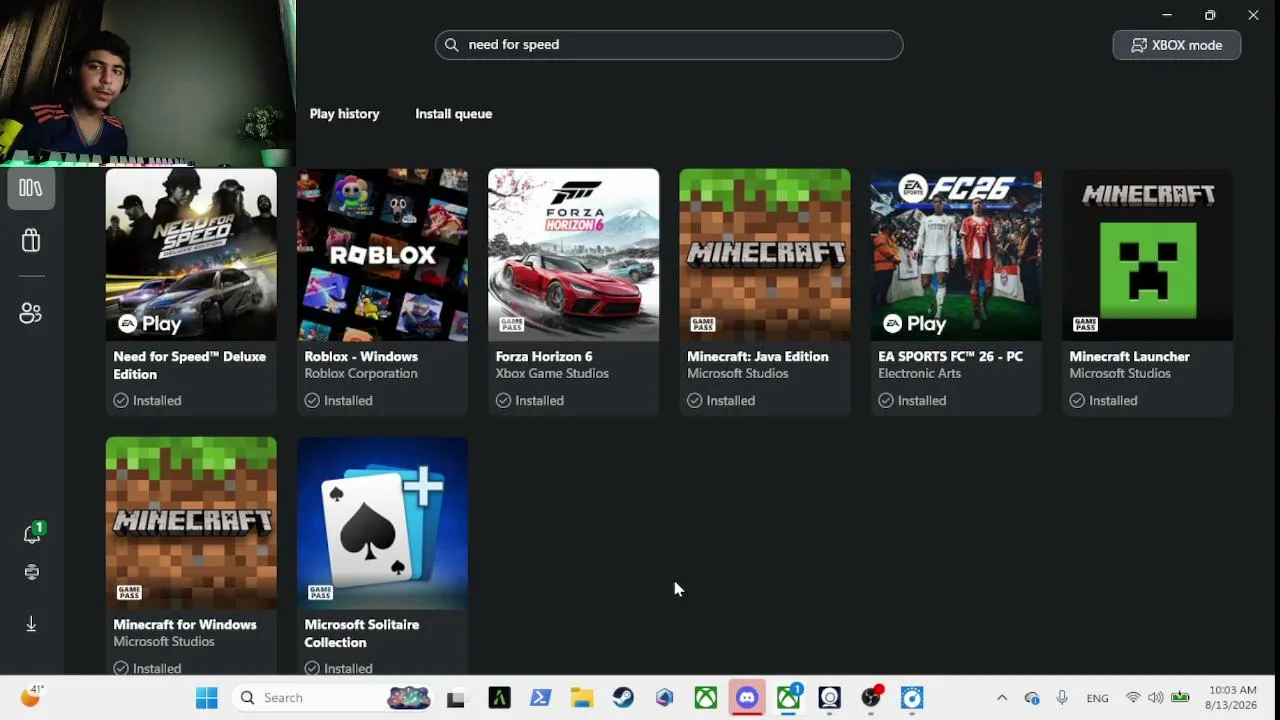Open the downloads arrow icon in sidebar
The width and height of the screenshot is (1280, 720).
[x=31, y=624]
